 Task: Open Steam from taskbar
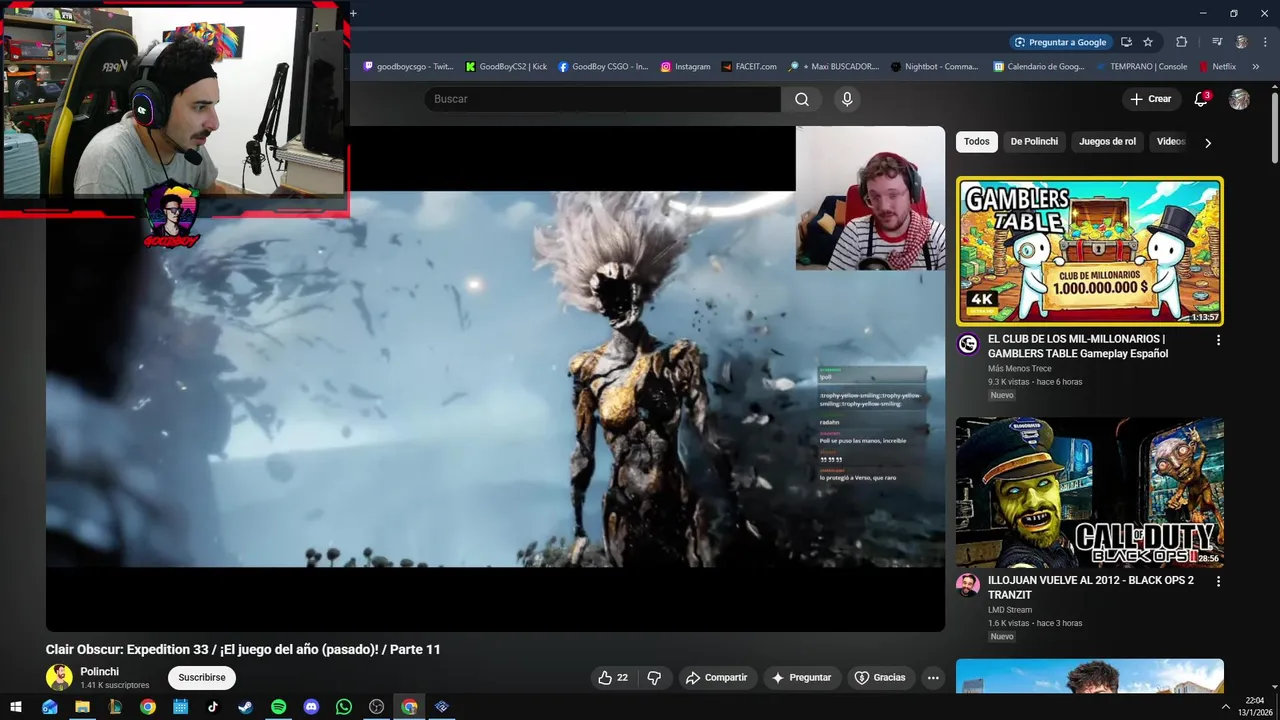point(245,707)
